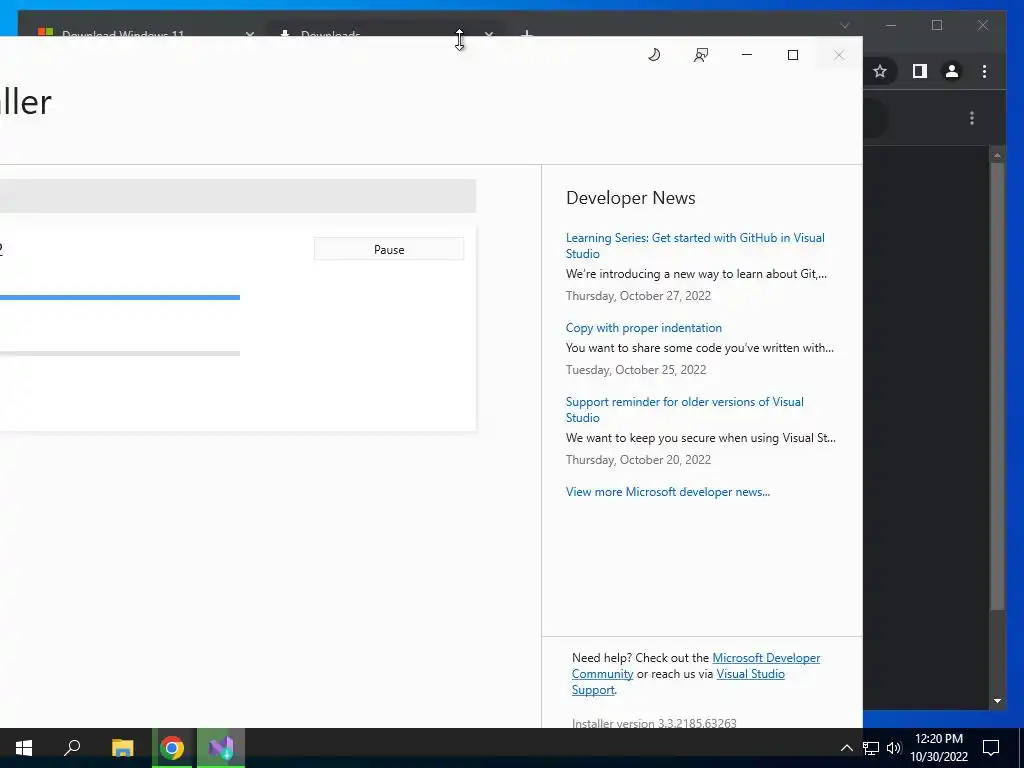Click Chrome page vertical scrollbar thumb
The height and width of the screenshot is (768, 1024).
[997, 385]
